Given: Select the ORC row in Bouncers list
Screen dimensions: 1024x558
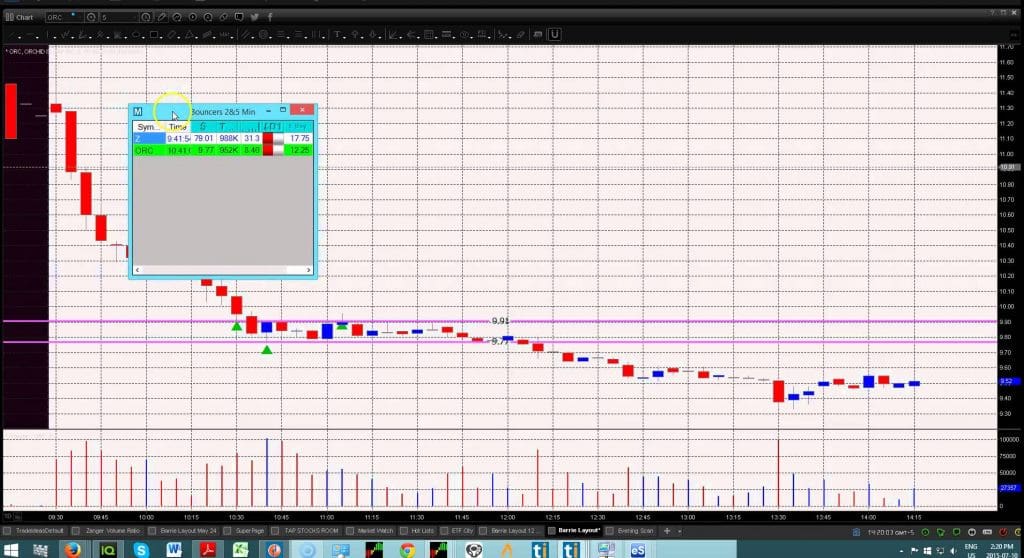Looking at the screenshot, I should coord(223,150).
